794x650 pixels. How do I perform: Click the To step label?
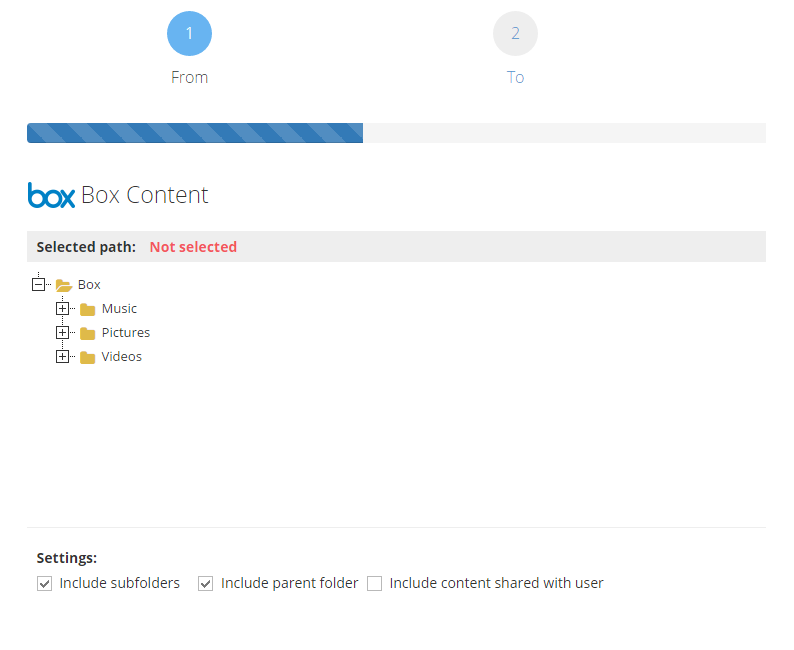pos(515,77)
